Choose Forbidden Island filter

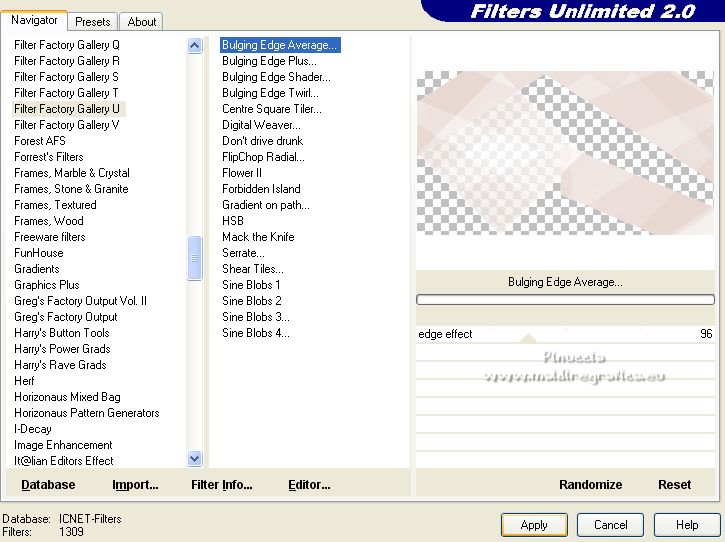[x=261, y=189]
